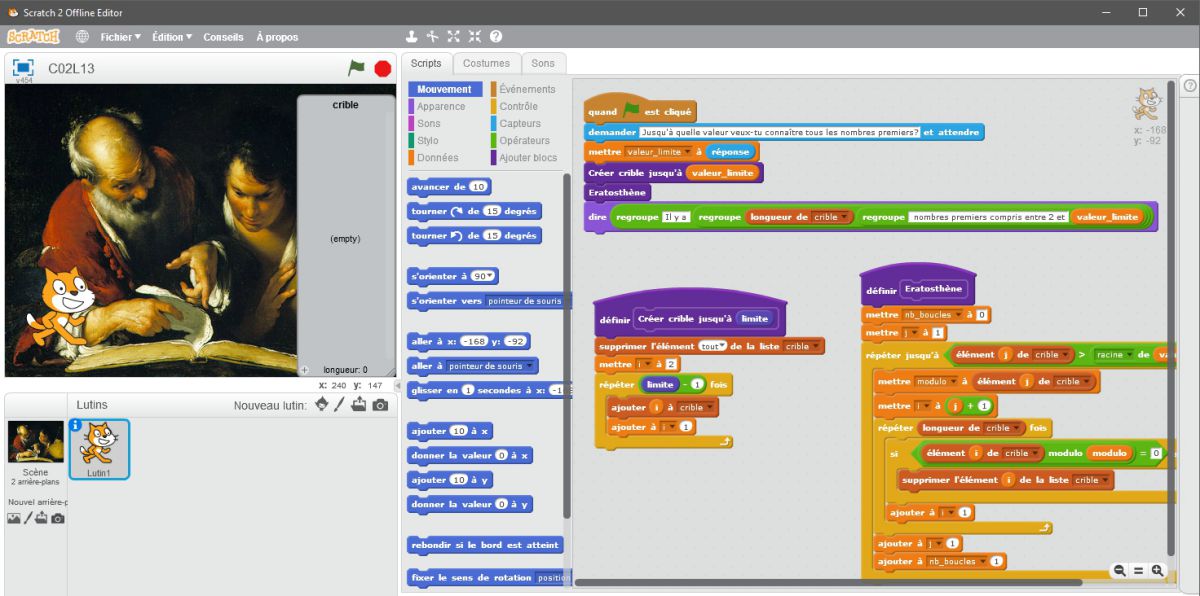
Task: Click the Scratch logo
Action: point(33,36)
